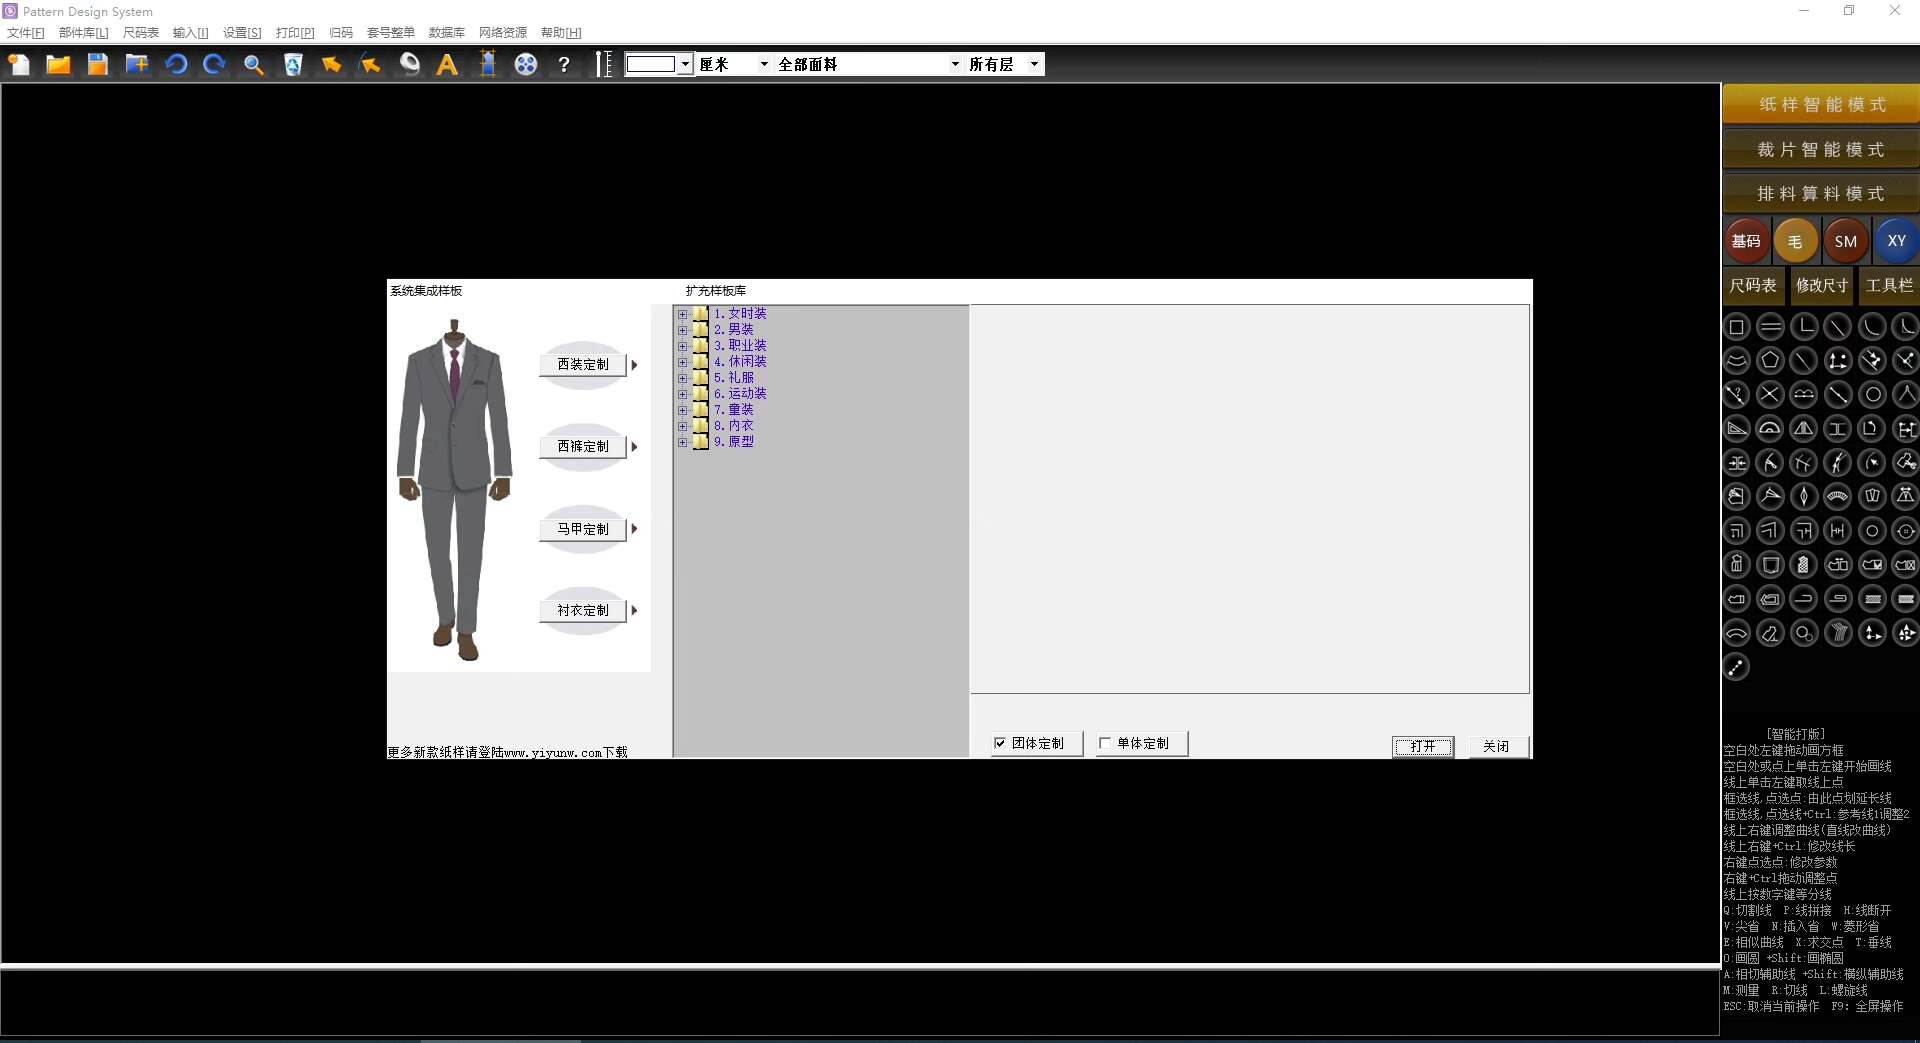Click the text tool letter A icon
This screenshot has height=1043, width=1920.
[x=447, y=65]
